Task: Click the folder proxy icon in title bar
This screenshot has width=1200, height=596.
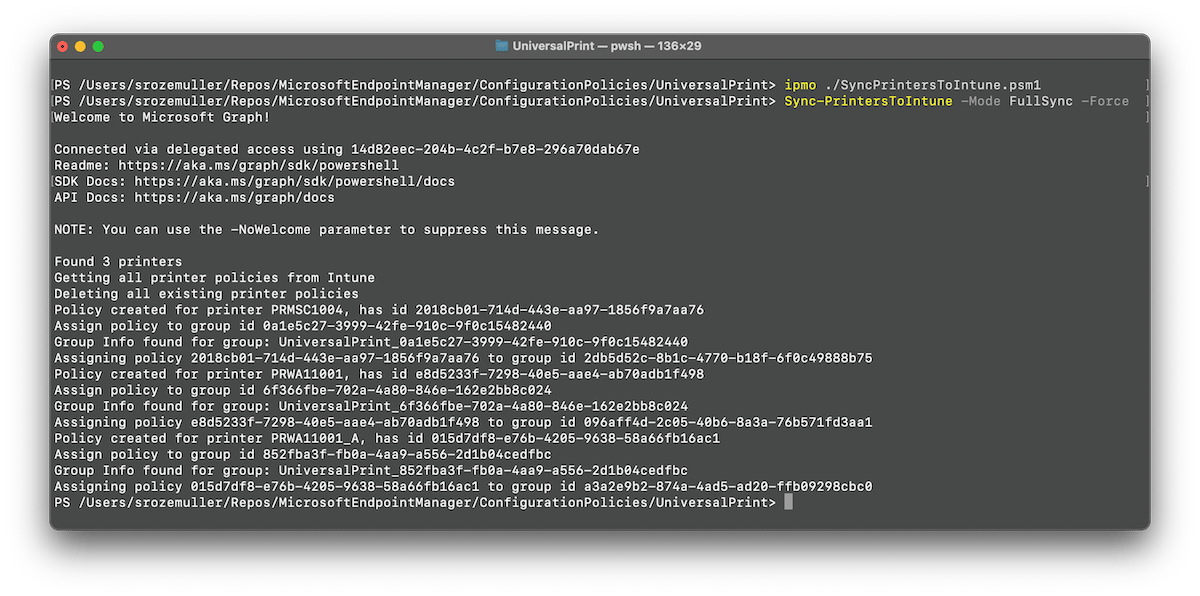Action: pyautogui.click(x=501, y=46)
